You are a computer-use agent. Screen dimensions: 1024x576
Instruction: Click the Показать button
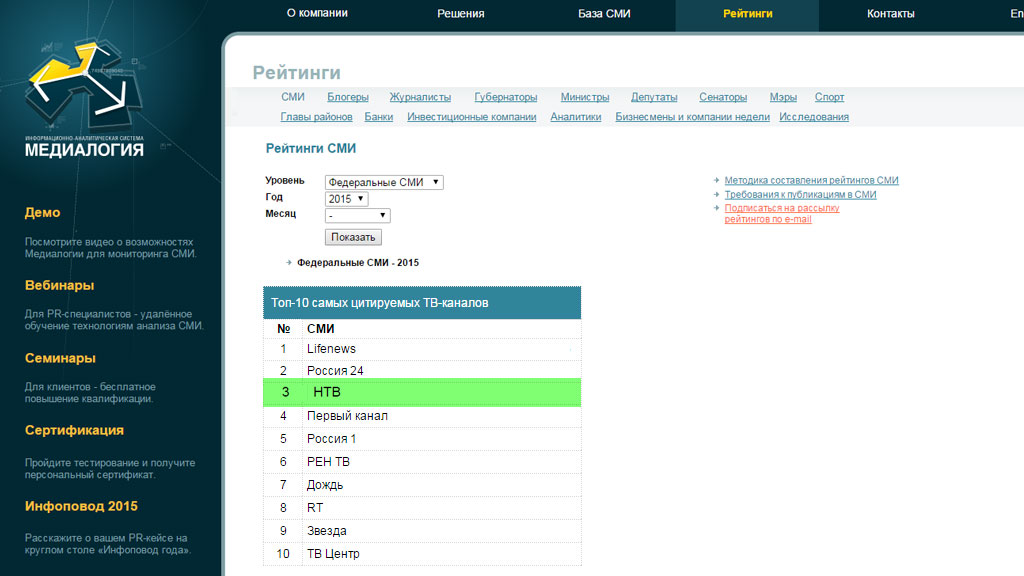click(x=353, y=237)
